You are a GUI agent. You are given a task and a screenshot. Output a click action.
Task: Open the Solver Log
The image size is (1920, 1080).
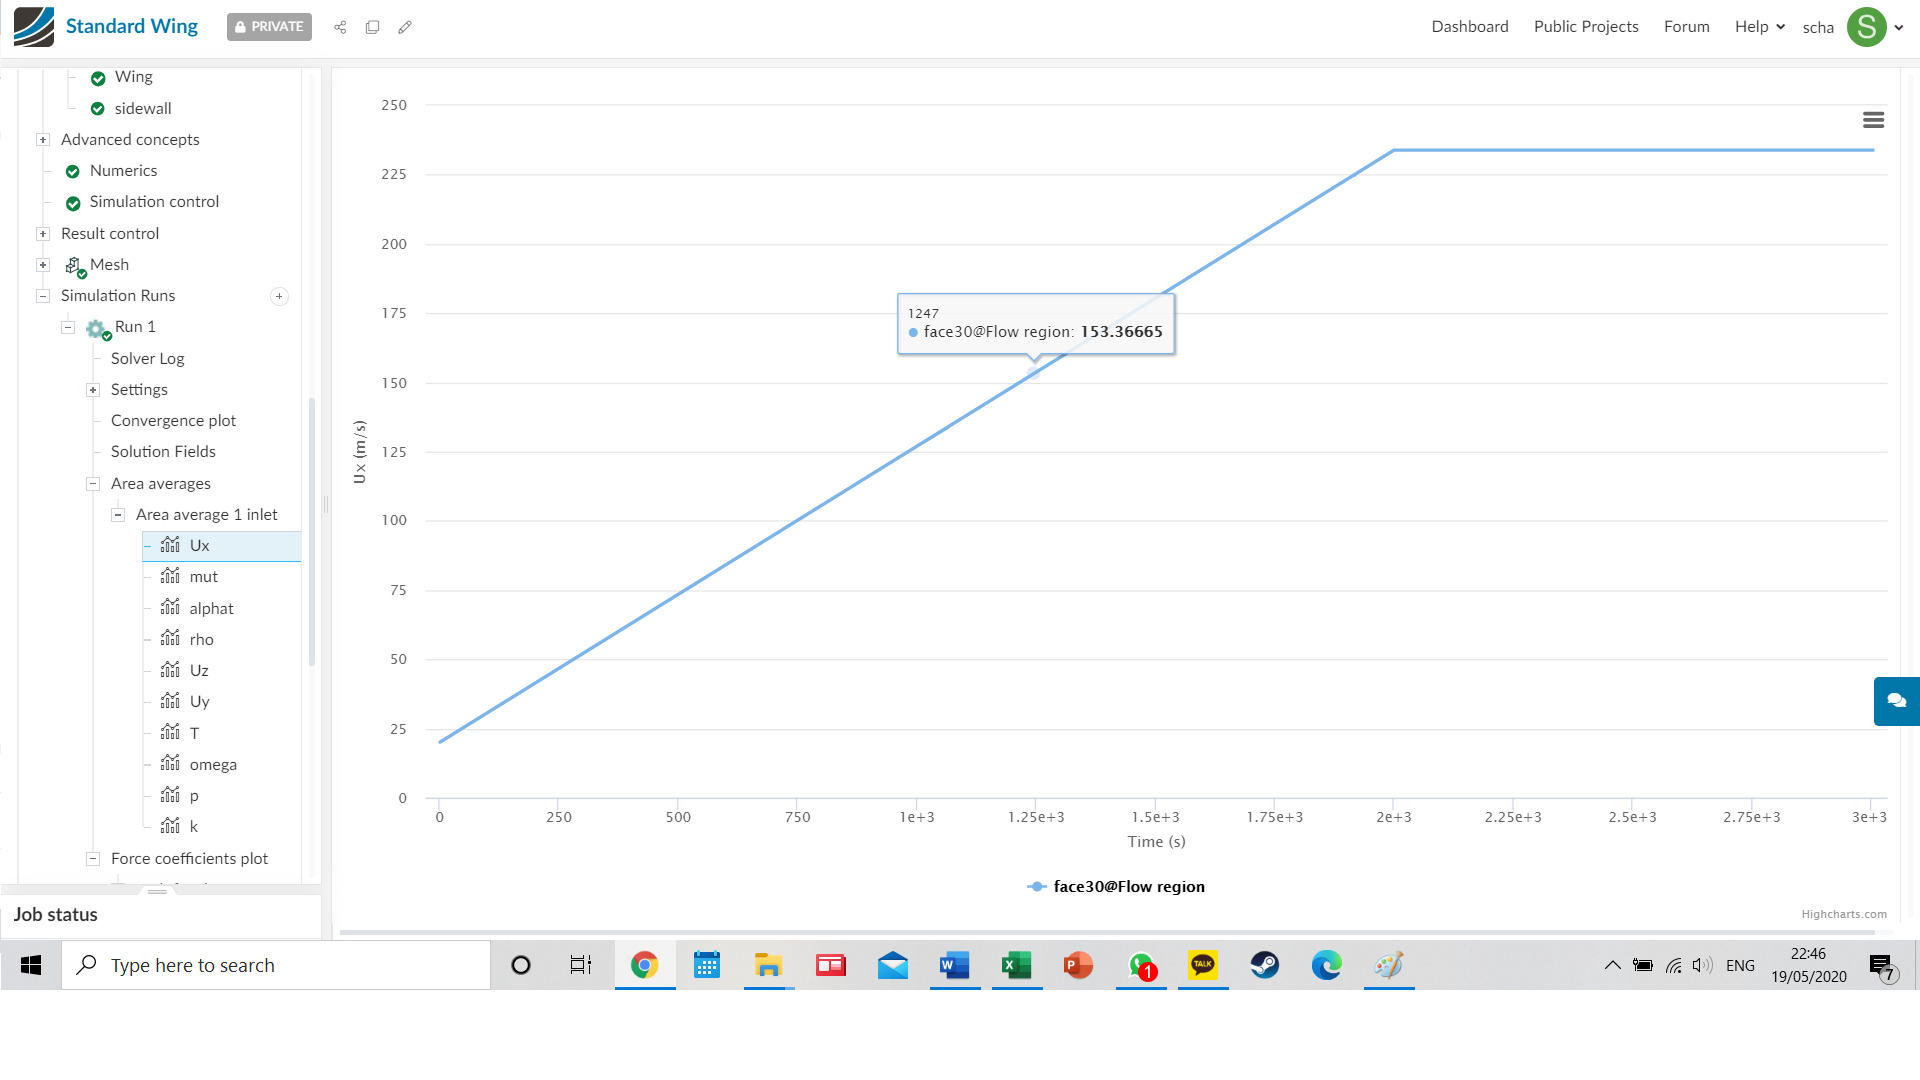click(x=147, y=358)
